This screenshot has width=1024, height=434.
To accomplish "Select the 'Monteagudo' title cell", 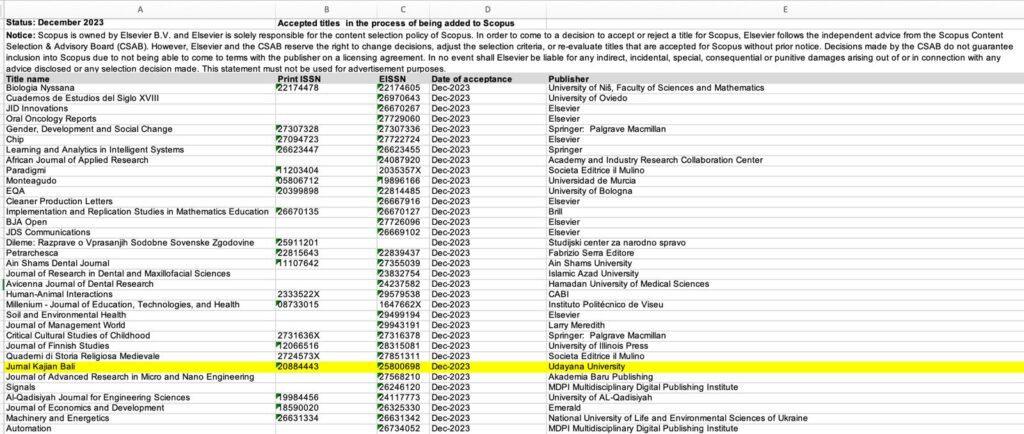I will tap(140, 181).
